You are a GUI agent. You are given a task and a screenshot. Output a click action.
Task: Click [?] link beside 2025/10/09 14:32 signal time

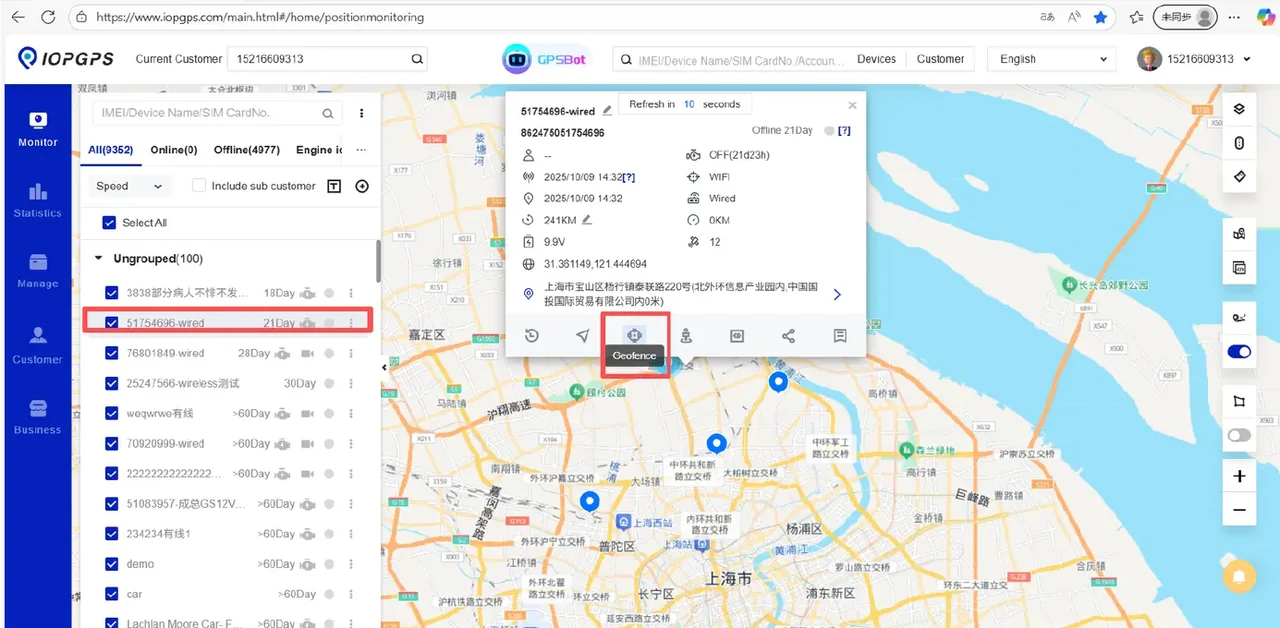tap(628, 177)
